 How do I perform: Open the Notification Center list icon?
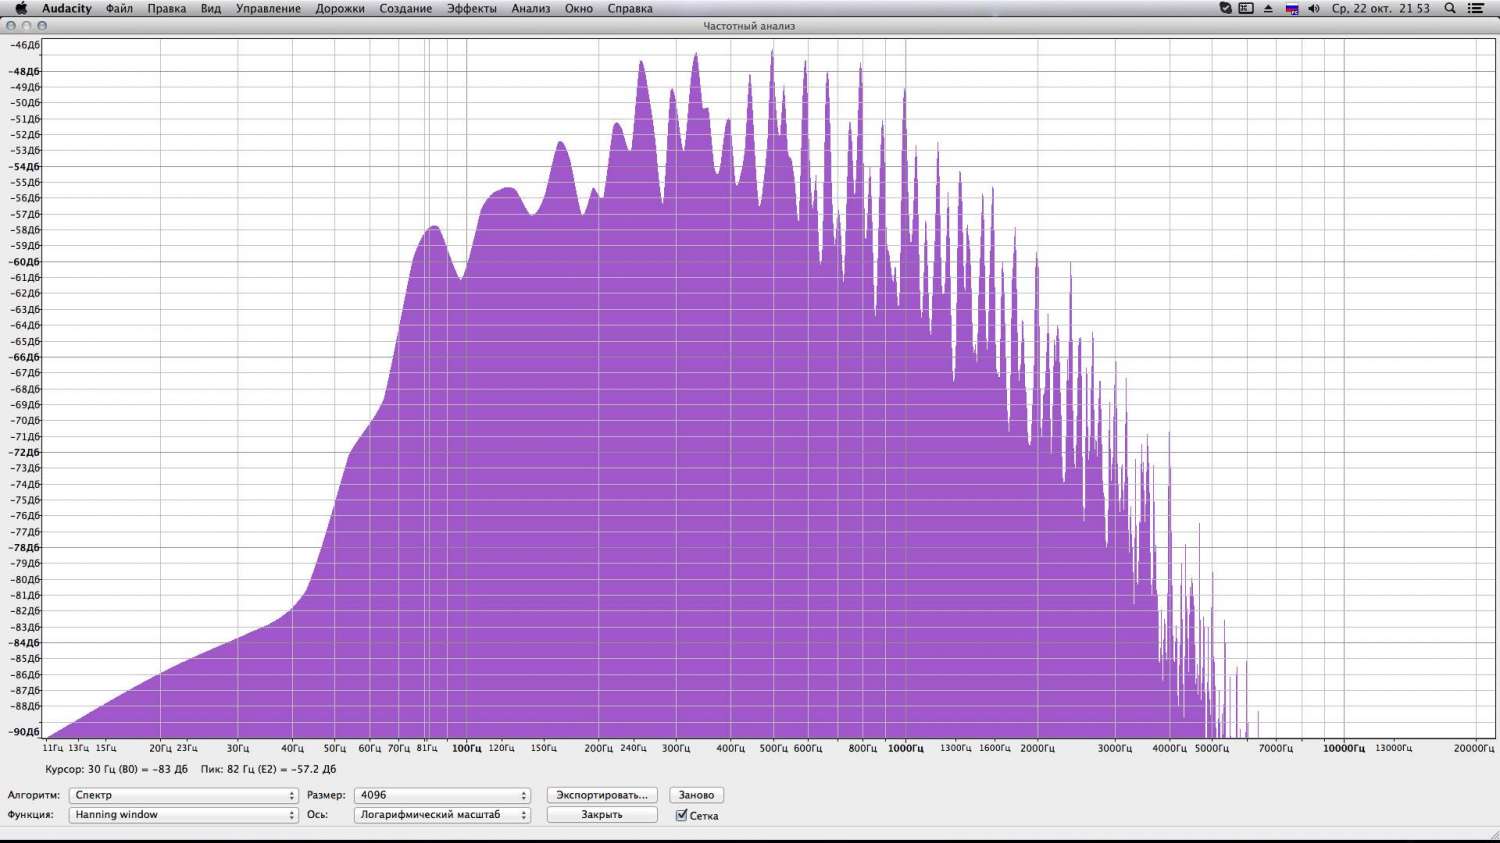(1476, 8)
